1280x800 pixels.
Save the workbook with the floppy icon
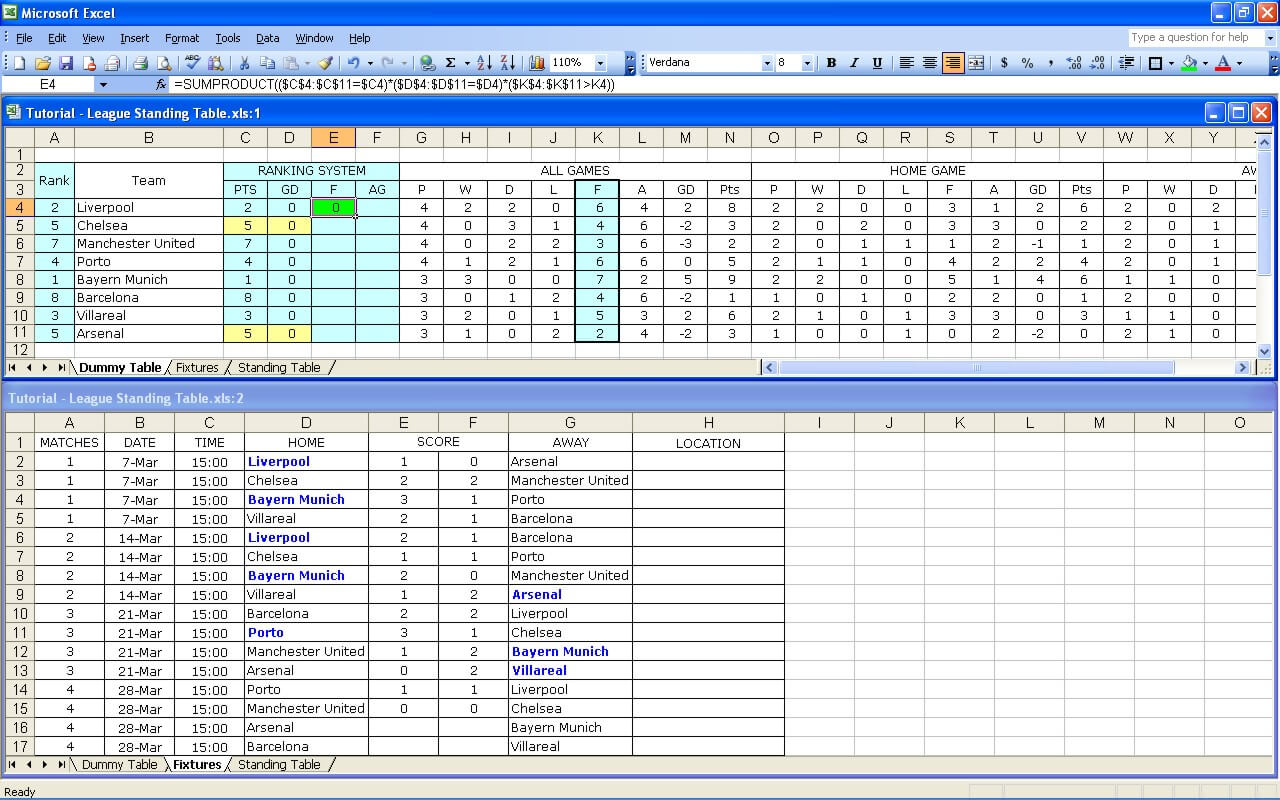pyautogui.click(x=66, y=63)
